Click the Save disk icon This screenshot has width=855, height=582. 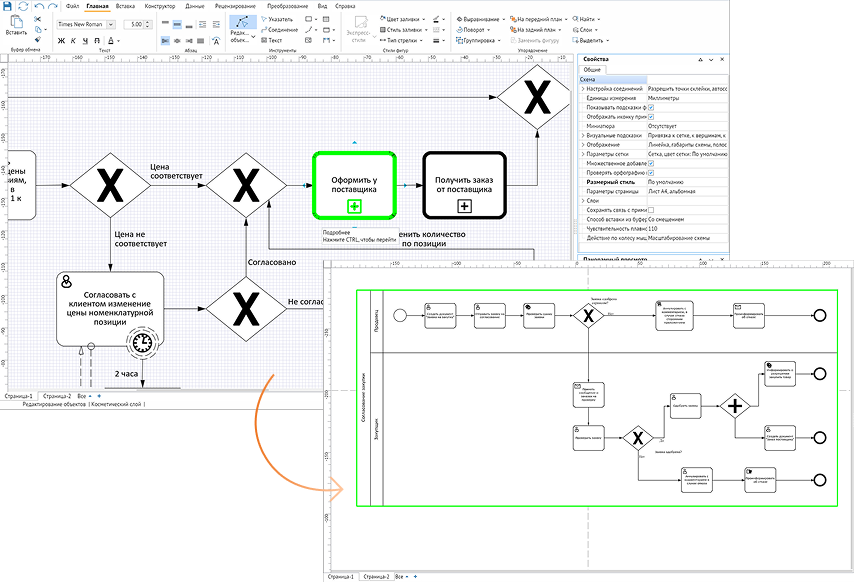click(7, 6)
